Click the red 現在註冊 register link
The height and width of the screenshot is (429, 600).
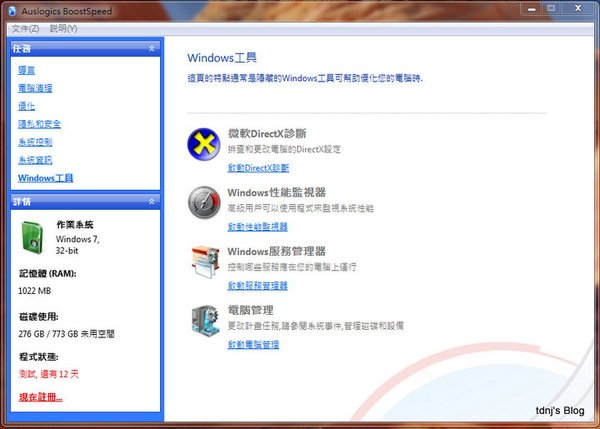pos(40,397)
